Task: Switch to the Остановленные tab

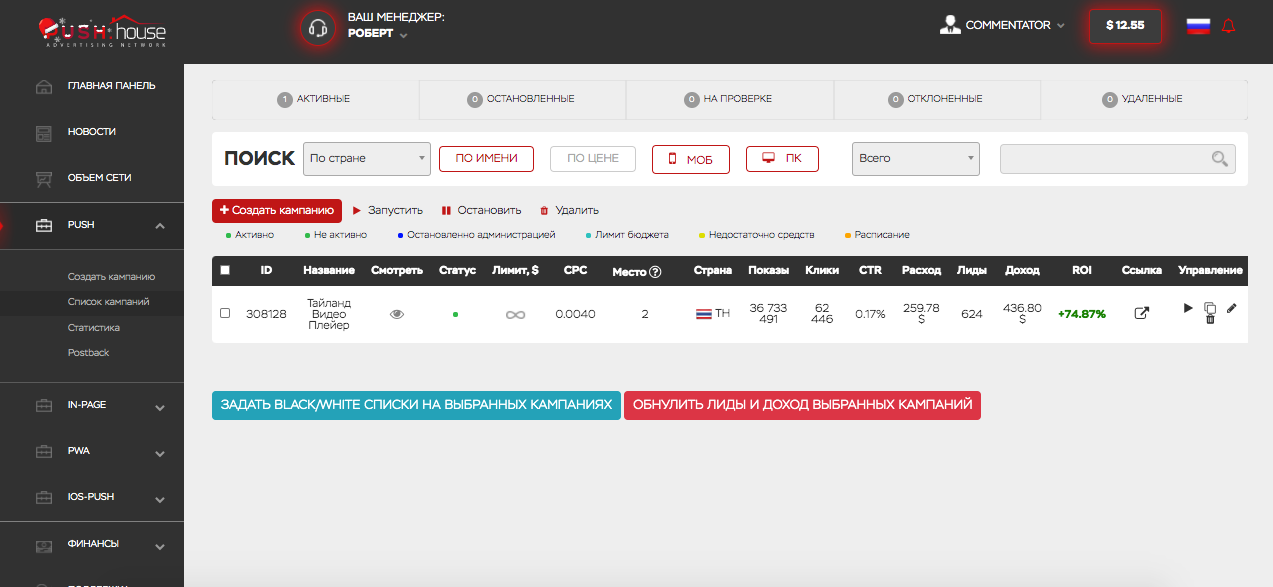Action: [x=522, y=99]
